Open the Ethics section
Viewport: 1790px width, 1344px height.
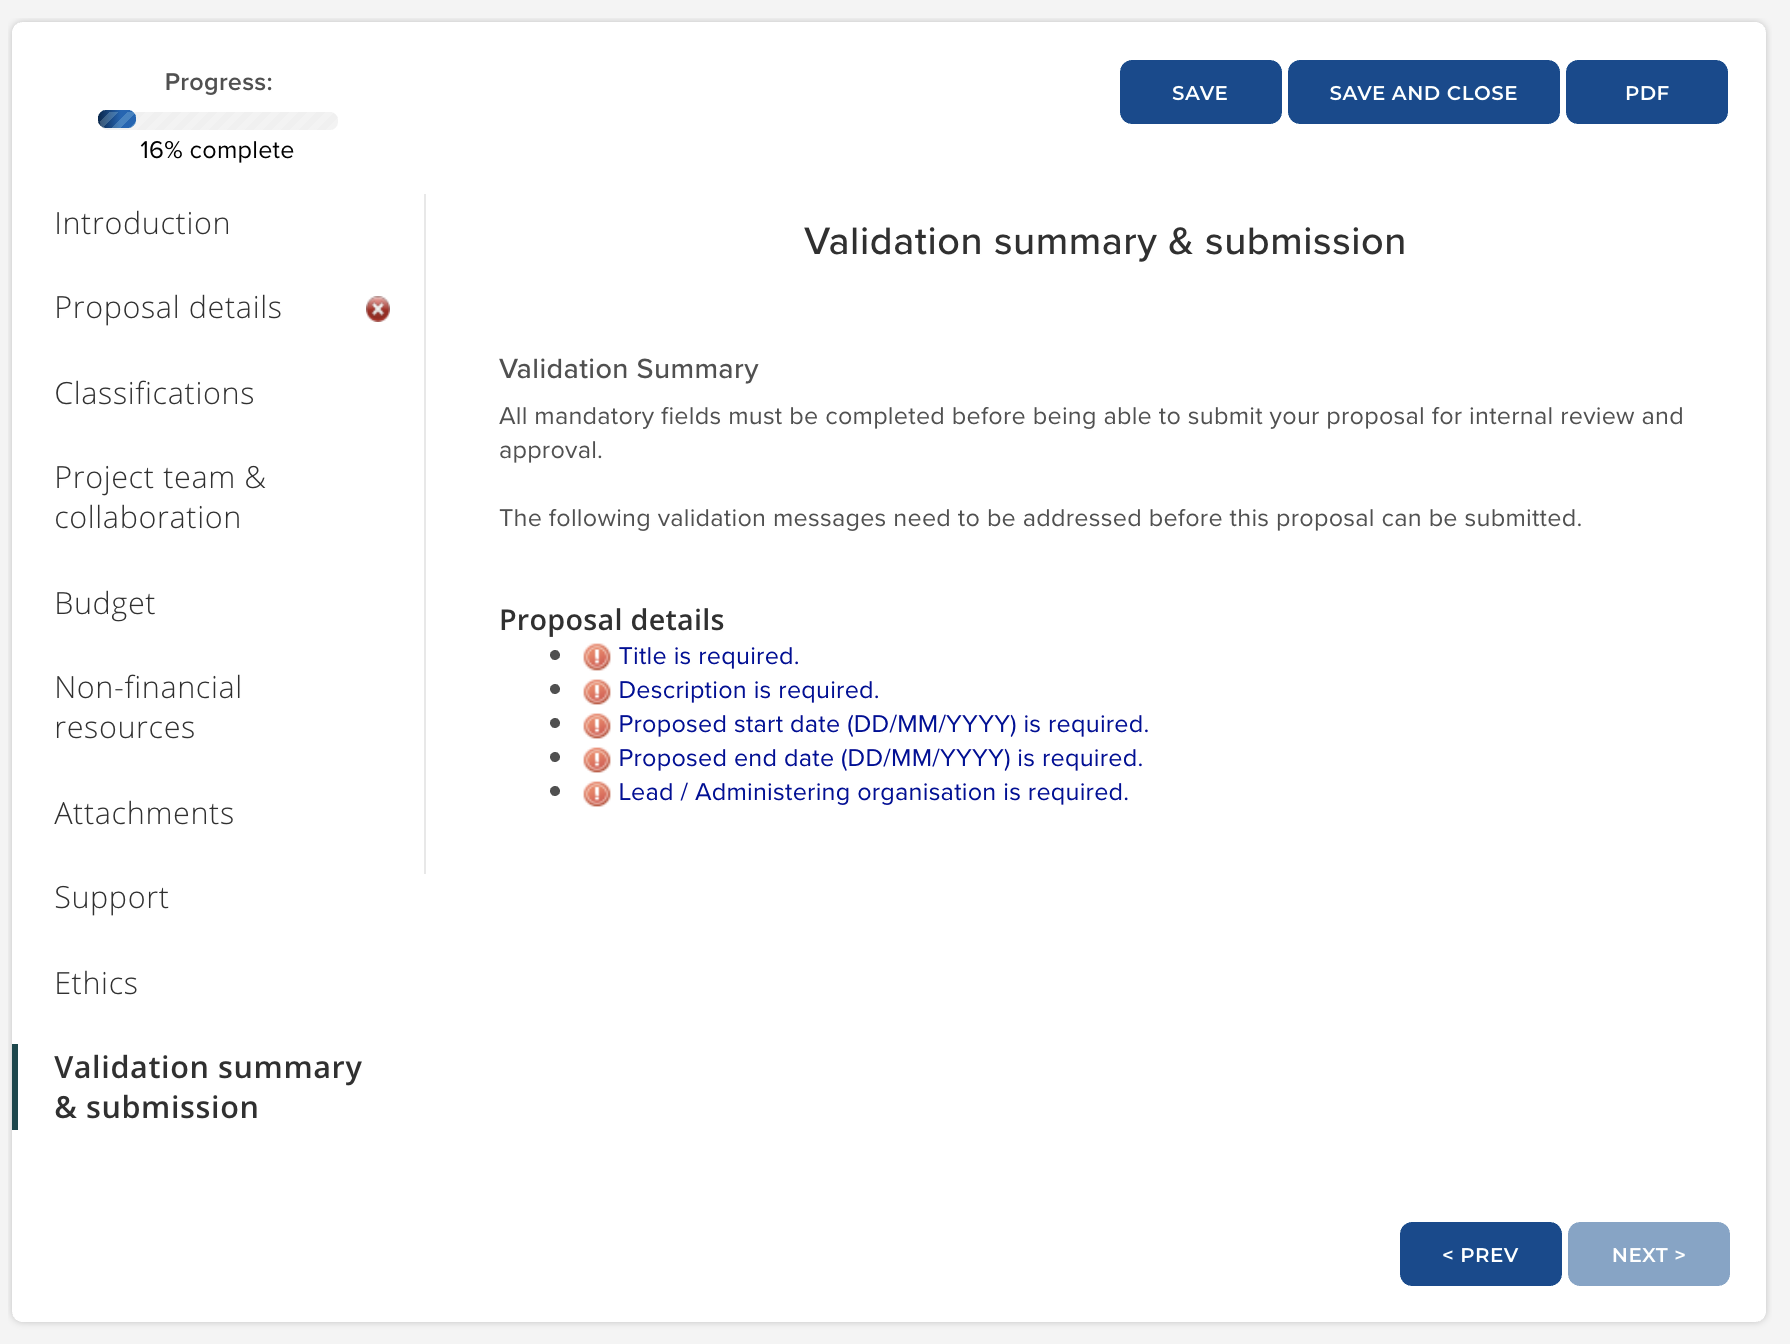pos(96,984)
